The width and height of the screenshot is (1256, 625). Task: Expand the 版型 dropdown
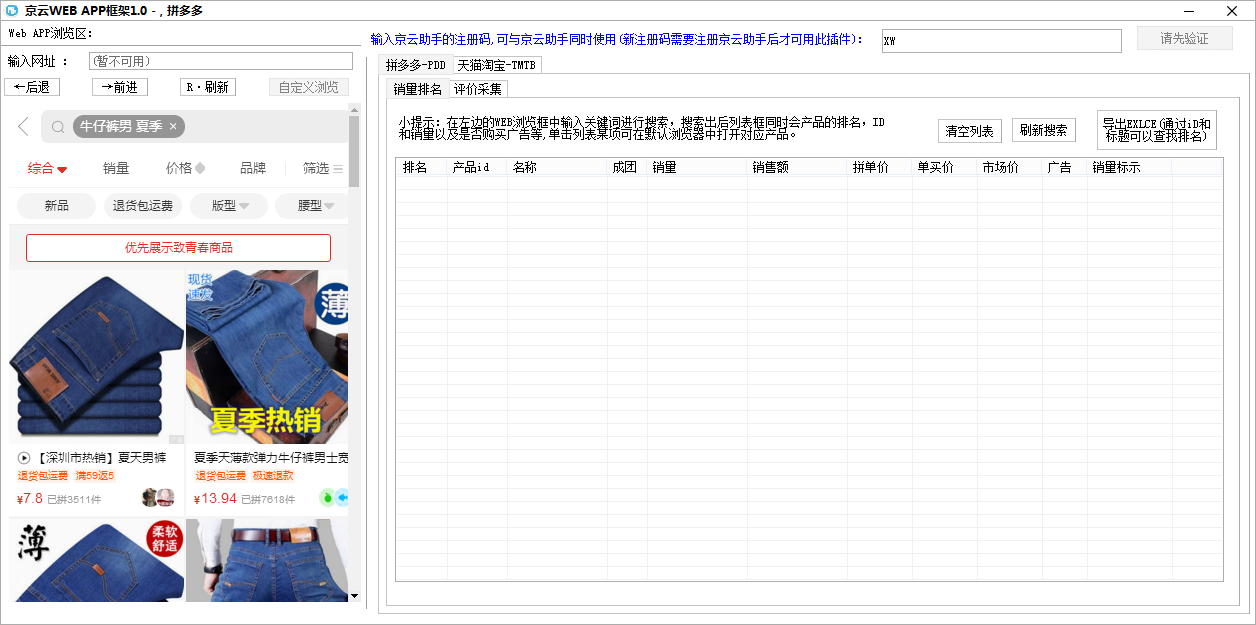tap(229, 206)
